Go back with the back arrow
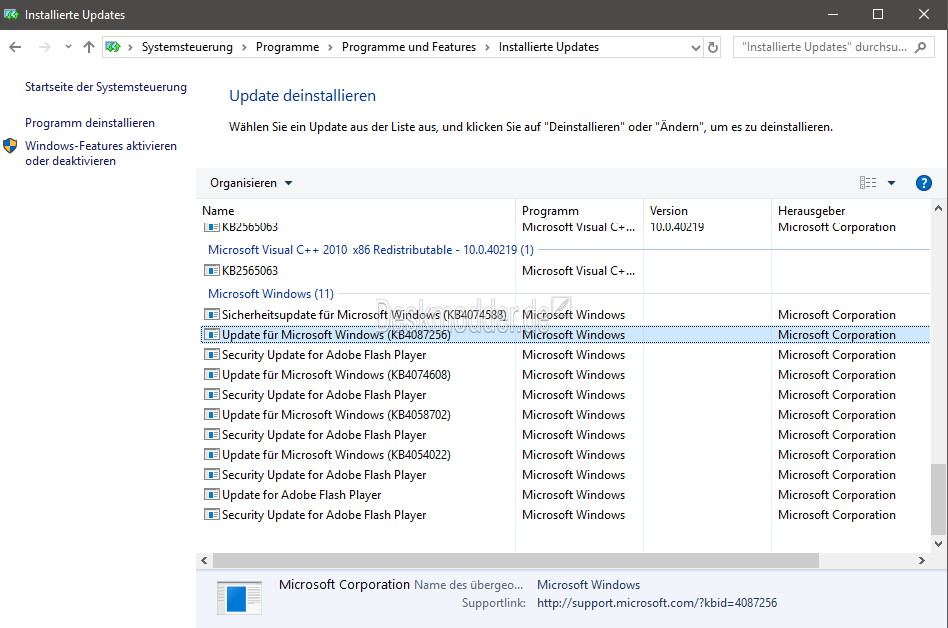Viewport: 948px width, 628px height. [x=15, y=47]
